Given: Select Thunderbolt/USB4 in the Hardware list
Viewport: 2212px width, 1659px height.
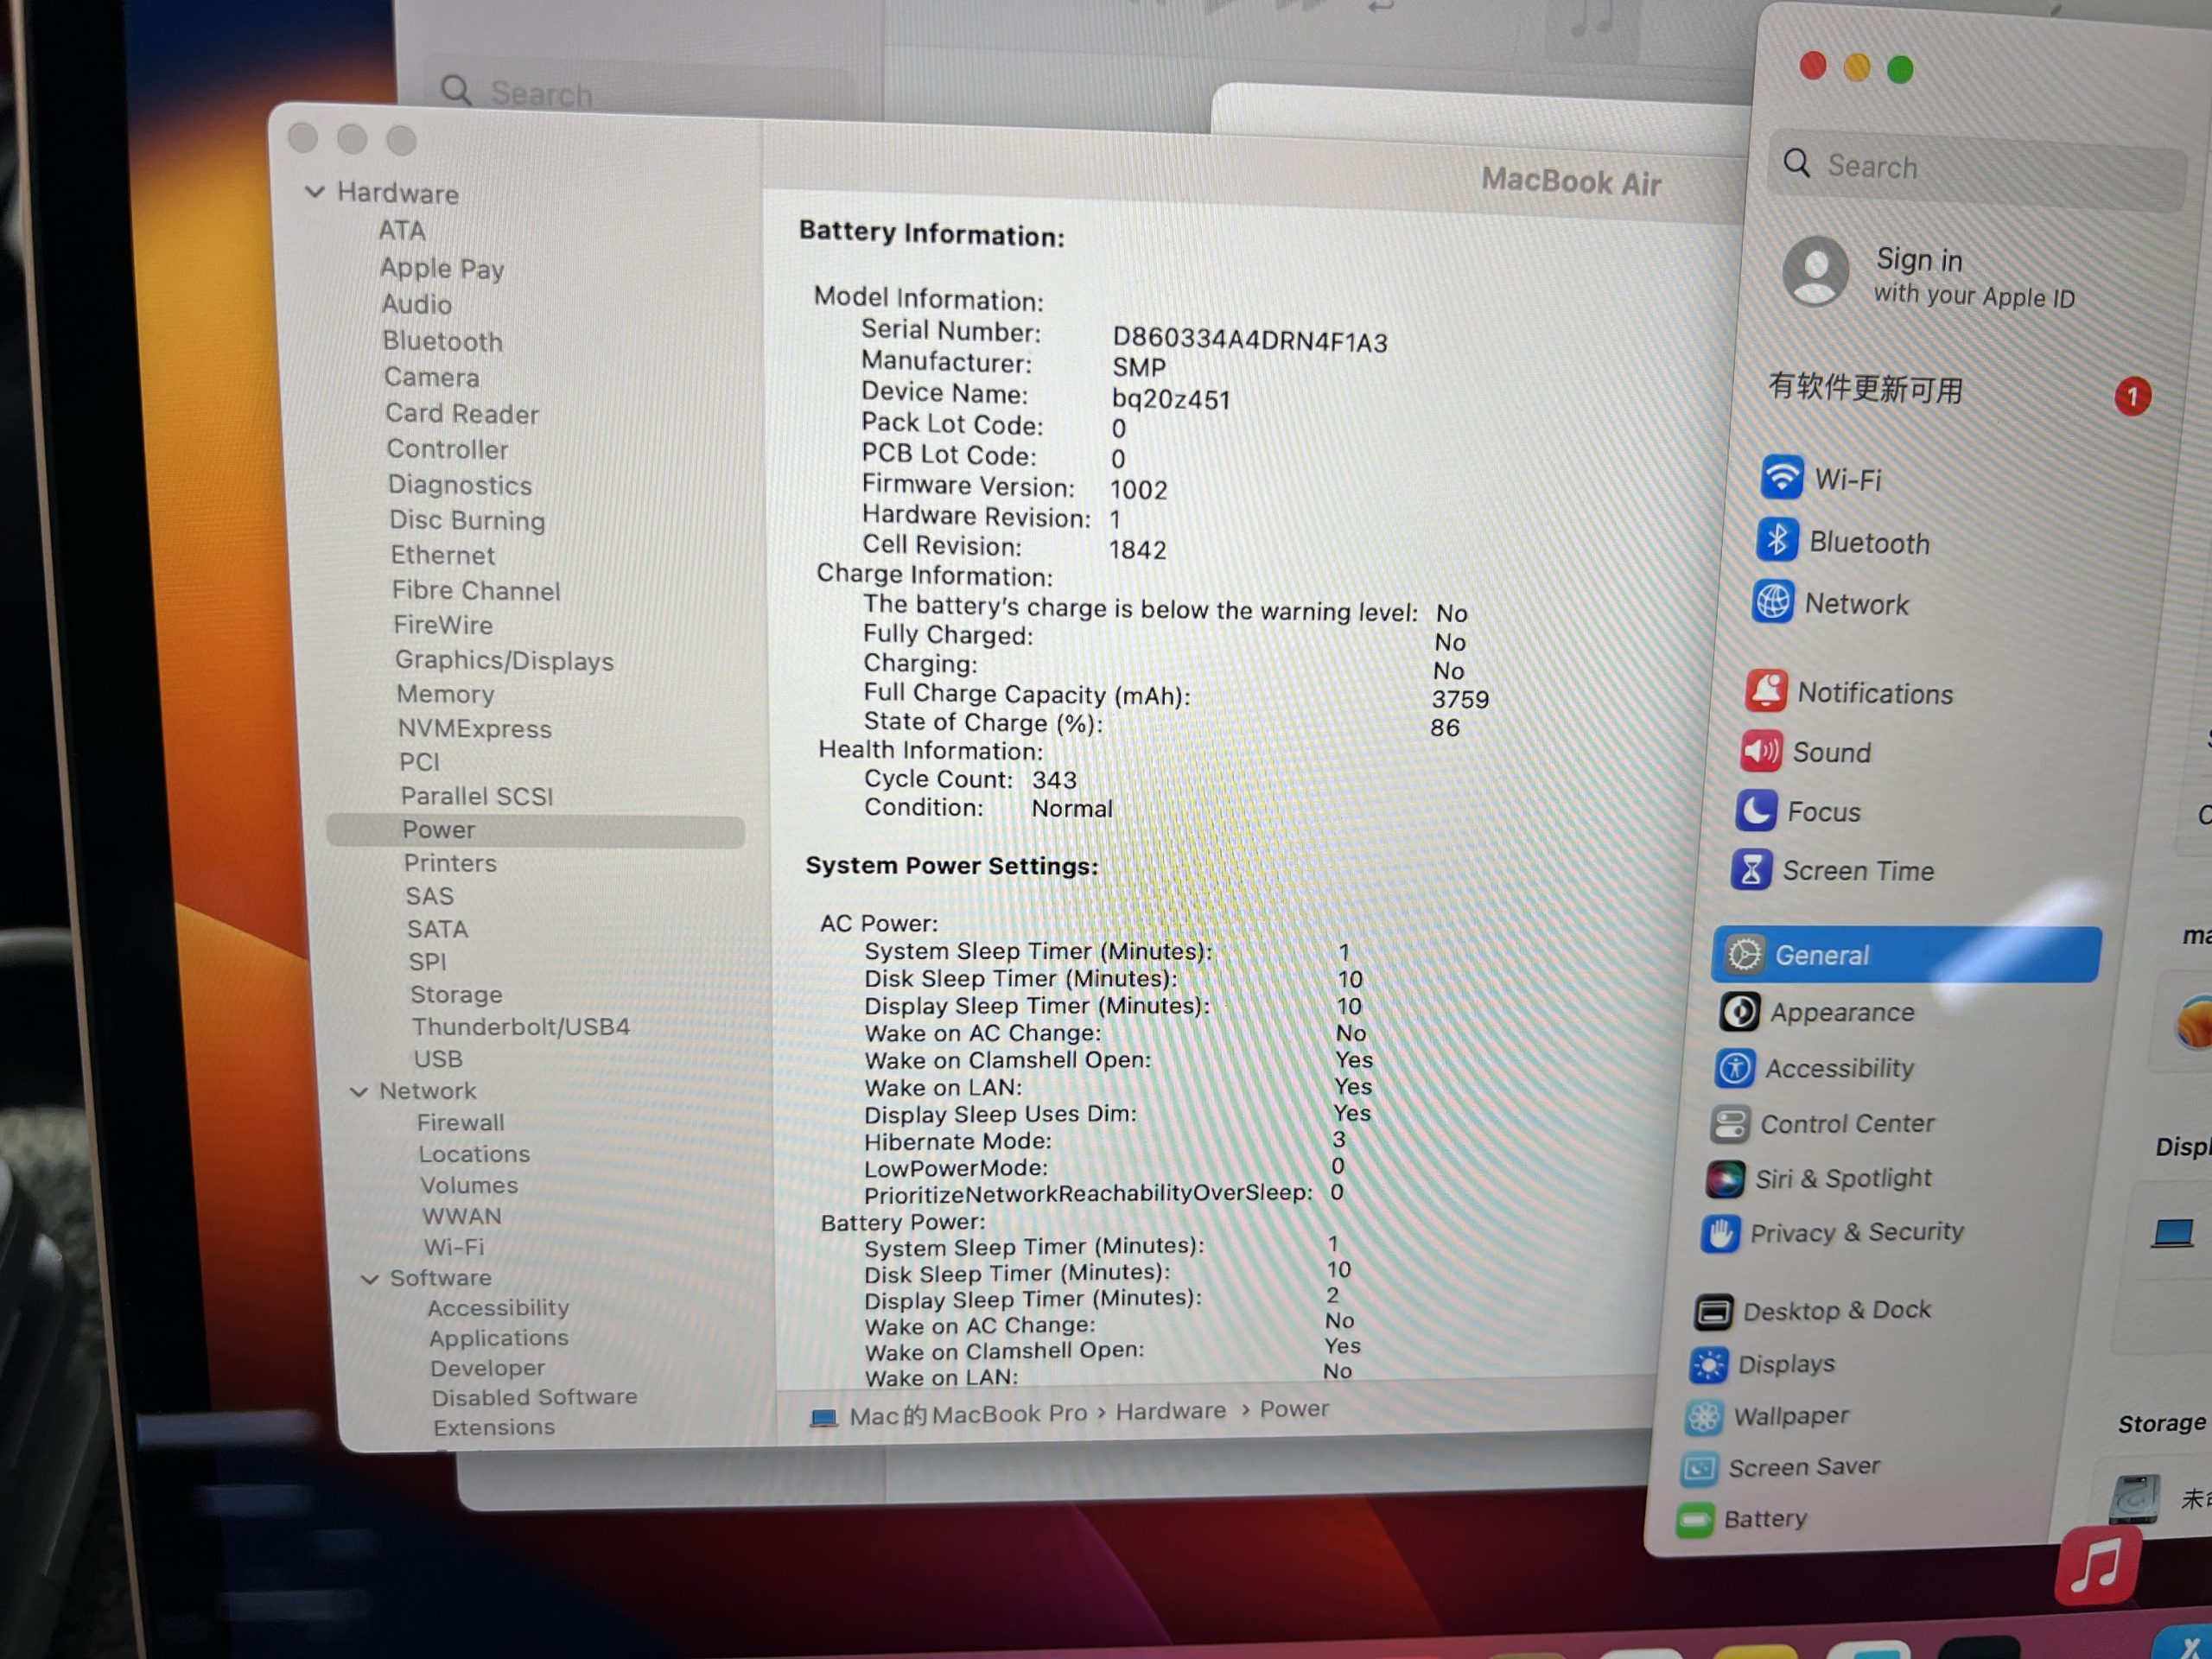Looking at the screenshot, I should pos(521,1027).
